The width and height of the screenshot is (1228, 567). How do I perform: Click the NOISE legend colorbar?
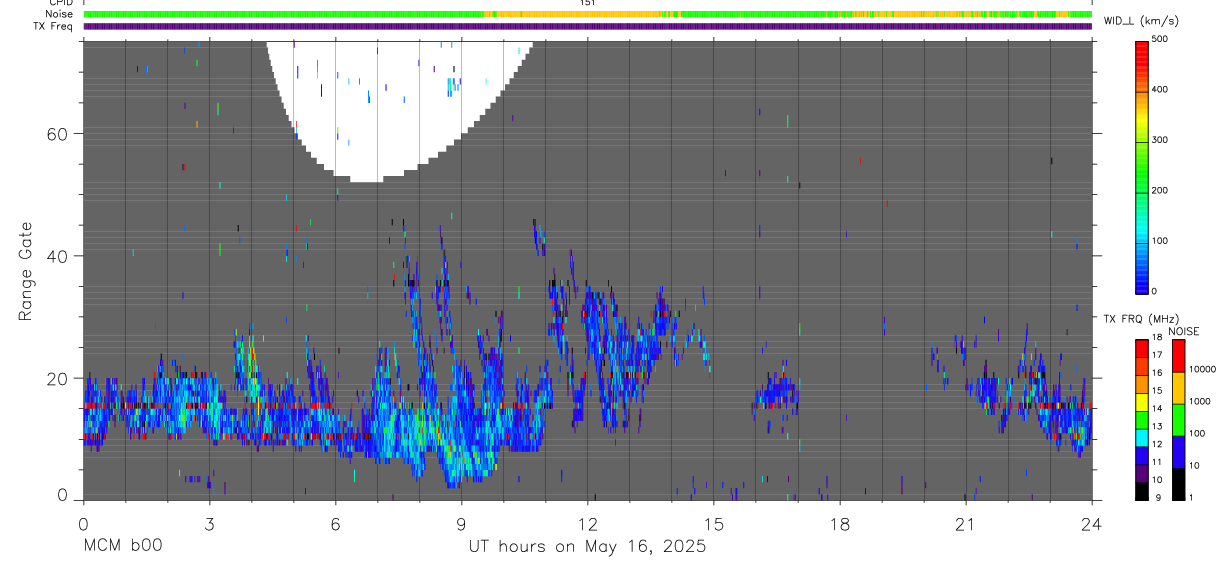click(1180, 419)
